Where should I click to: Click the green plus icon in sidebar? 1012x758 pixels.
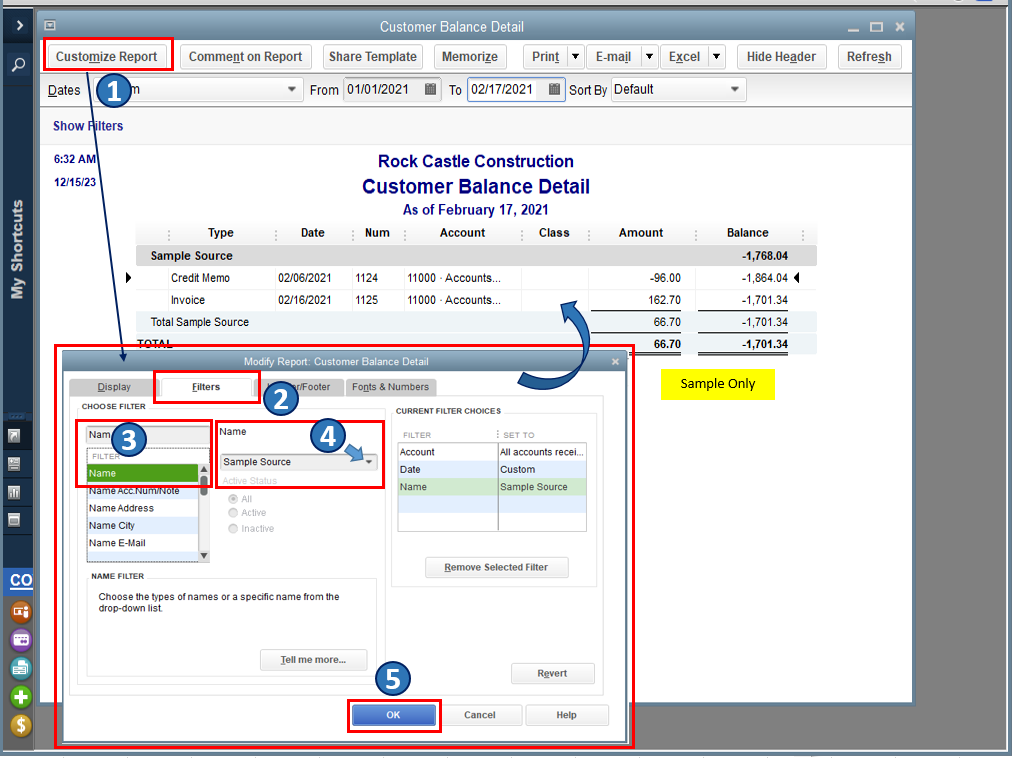pos(20,697)
